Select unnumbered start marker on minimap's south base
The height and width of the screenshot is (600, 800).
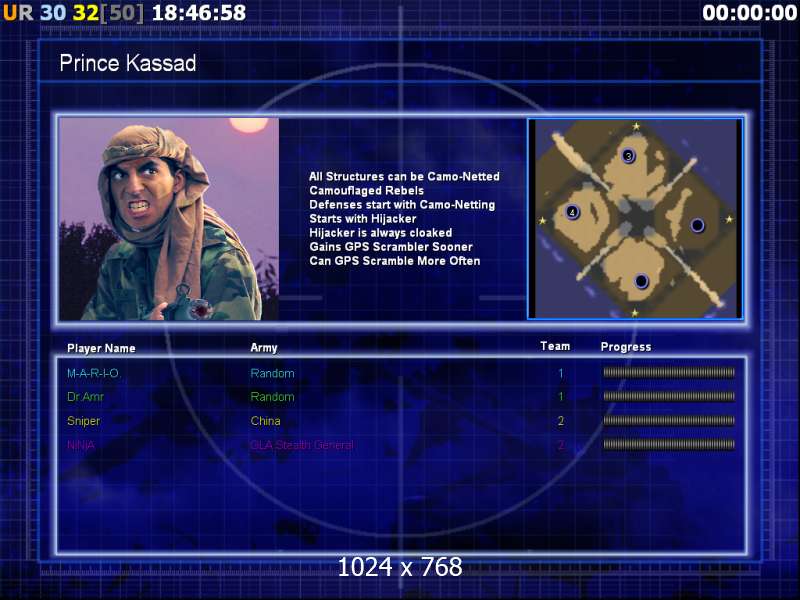click(641, 281)
